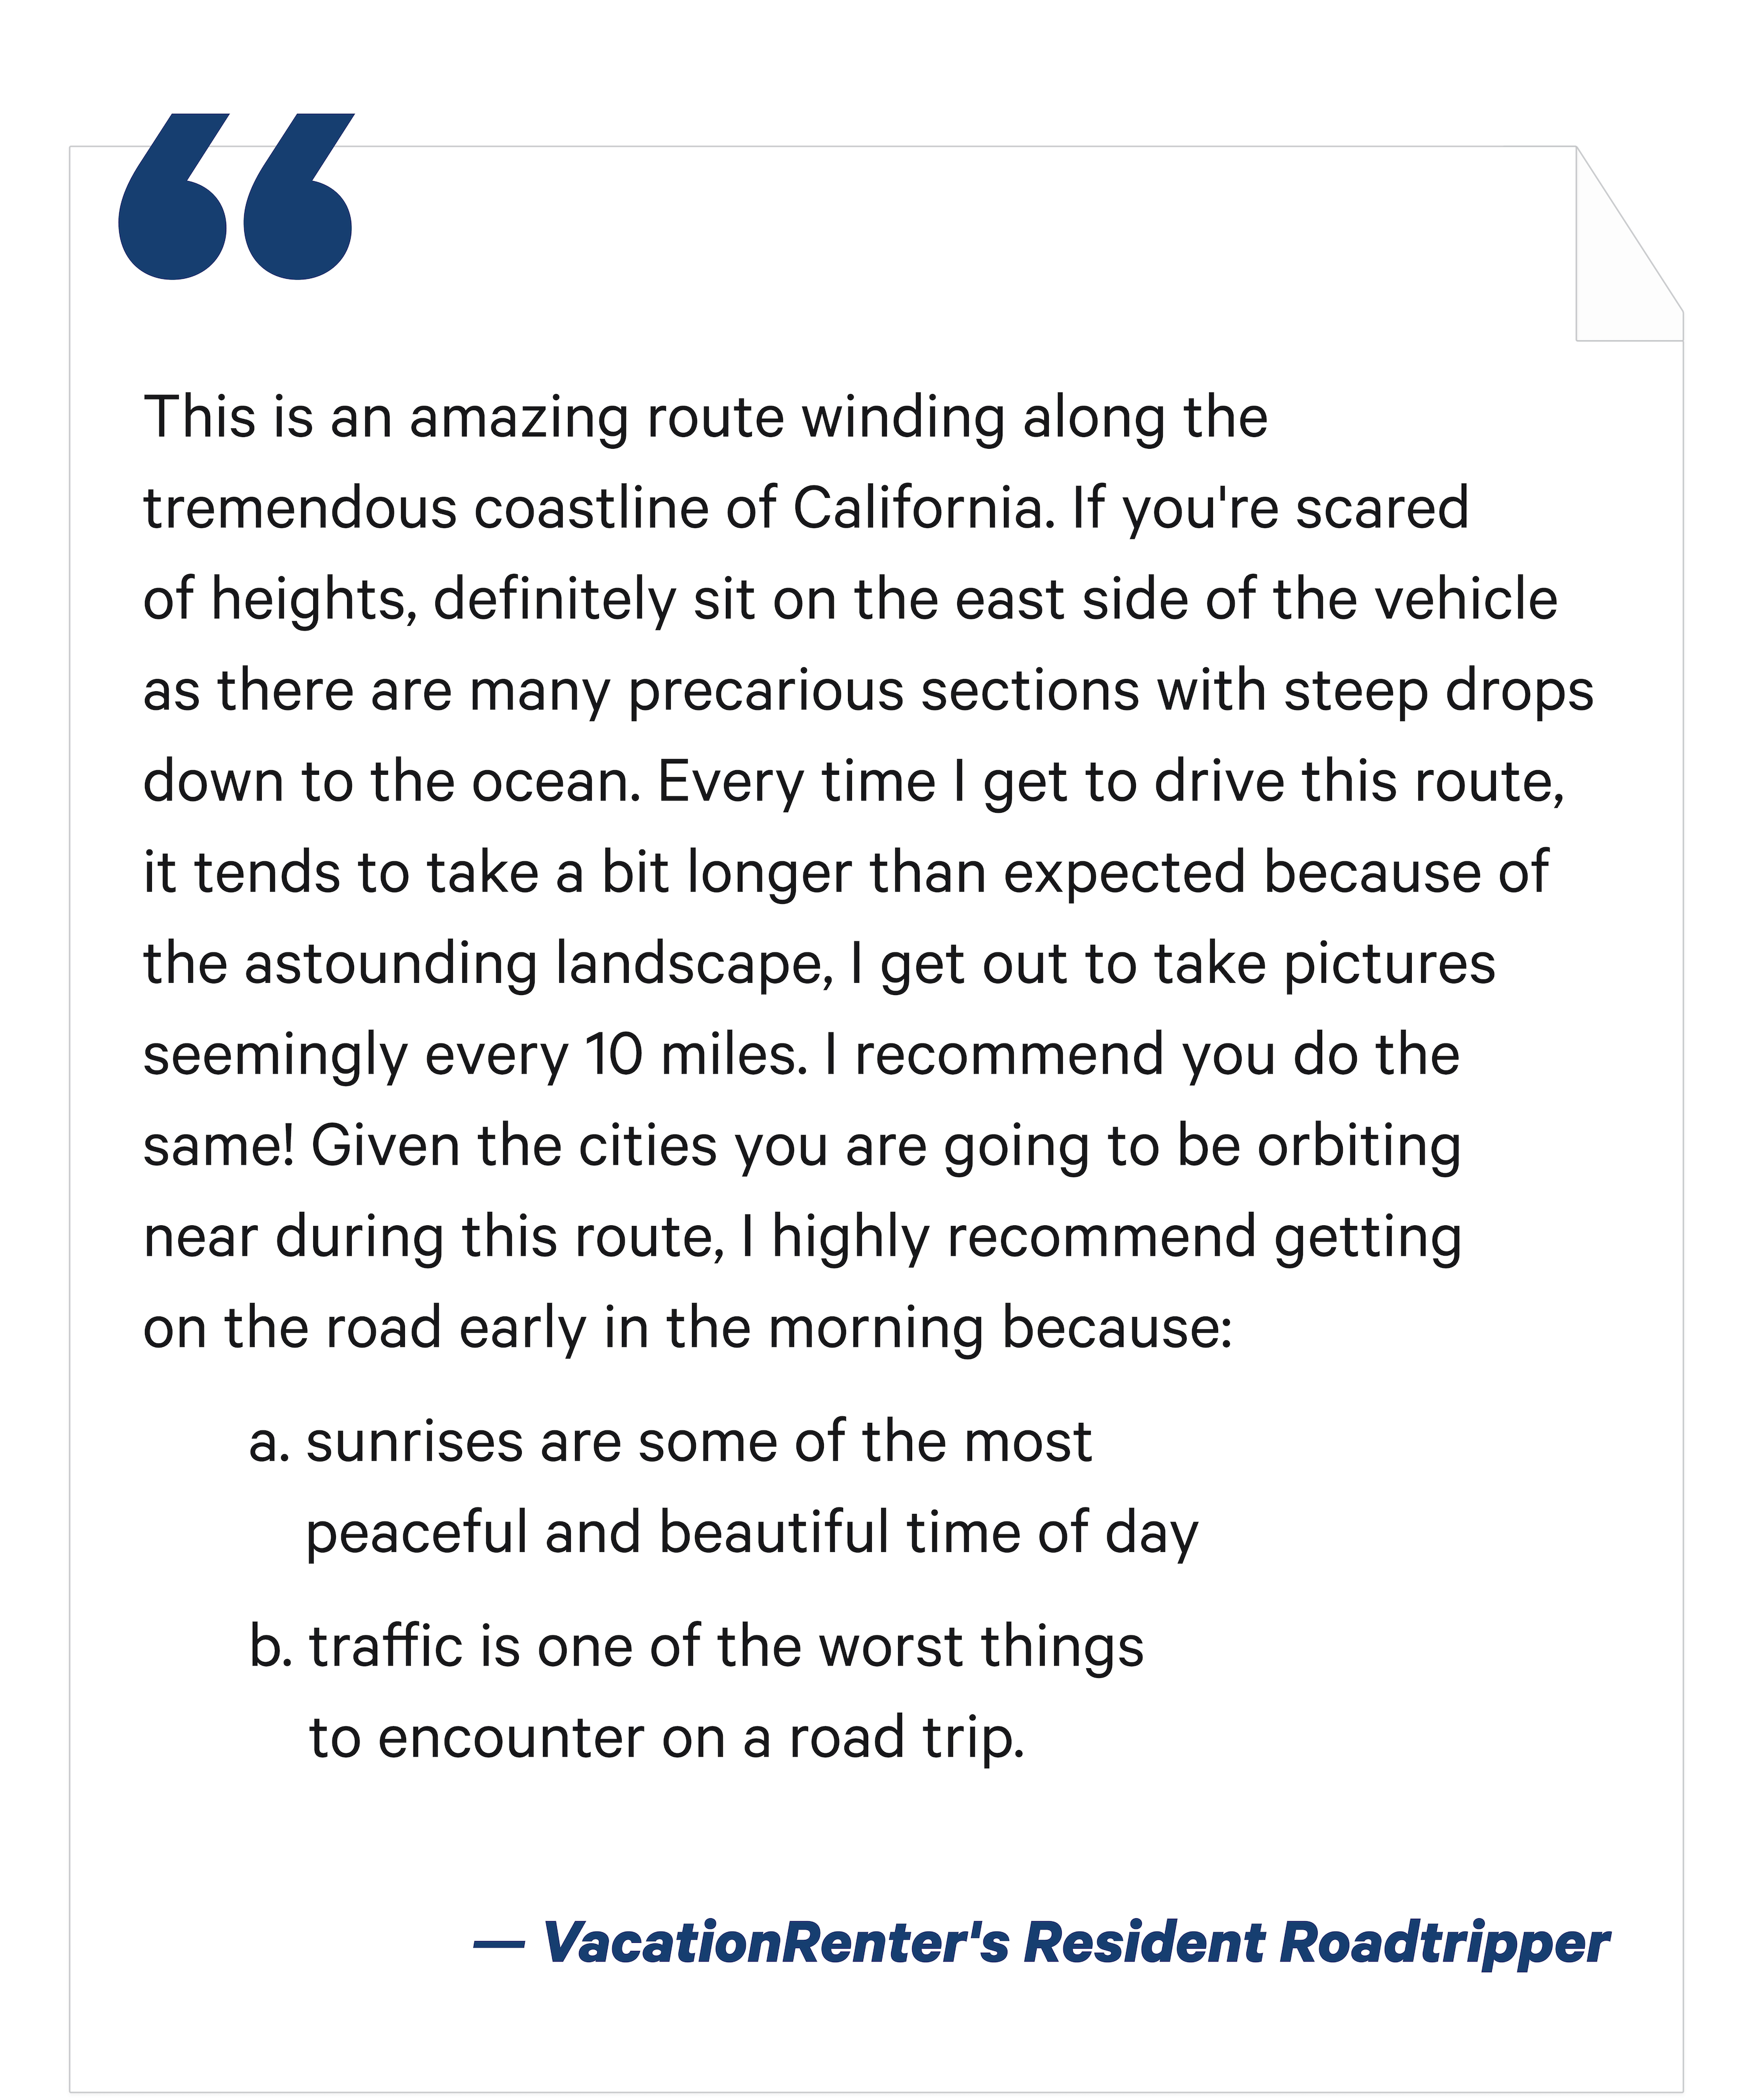Image resolution: width=1753 pixels, height=2100 pixels.
Task: Click 'peaceful and beautiful time of day'
Action: [752, 1533]
